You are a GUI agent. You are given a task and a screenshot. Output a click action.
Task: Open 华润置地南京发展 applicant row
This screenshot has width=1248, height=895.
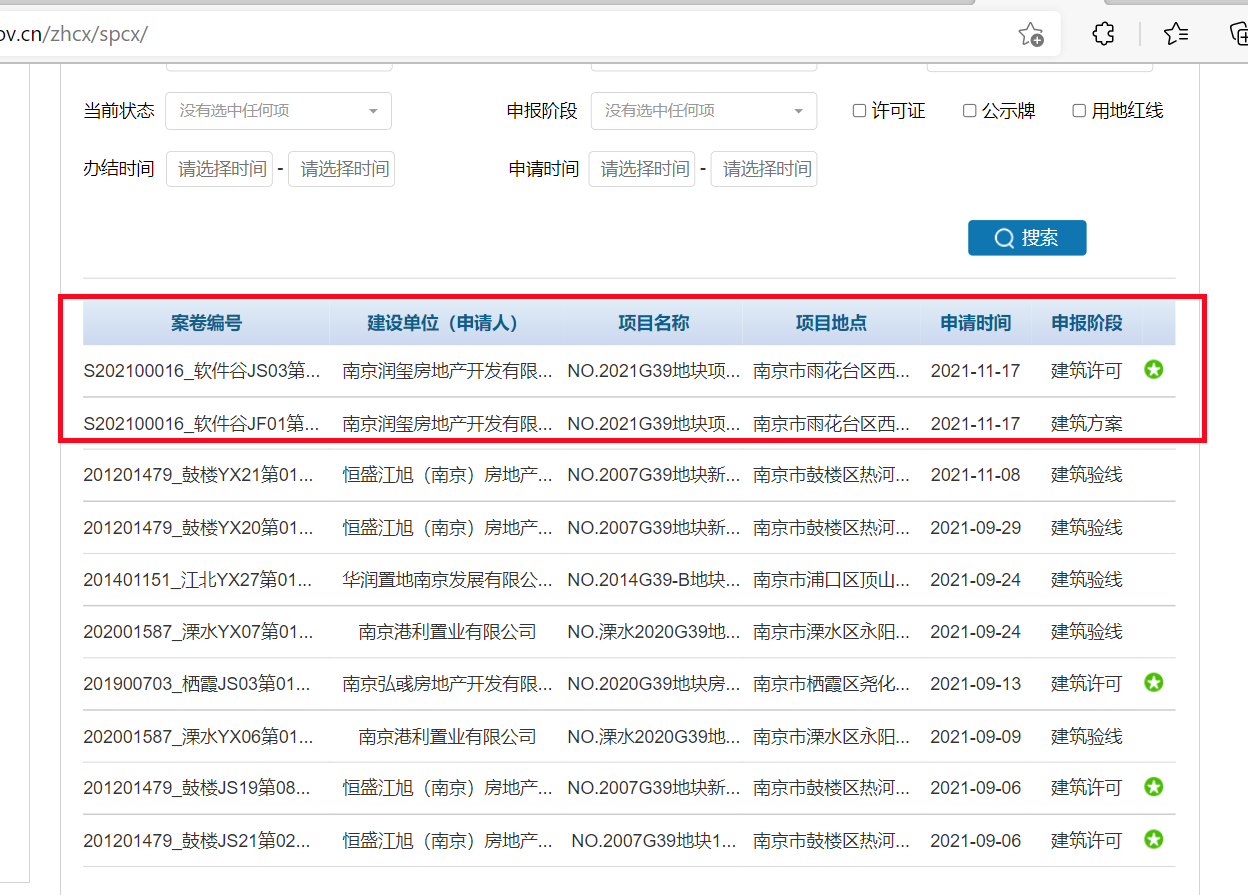pyautogui.click(x=447, y=579)
